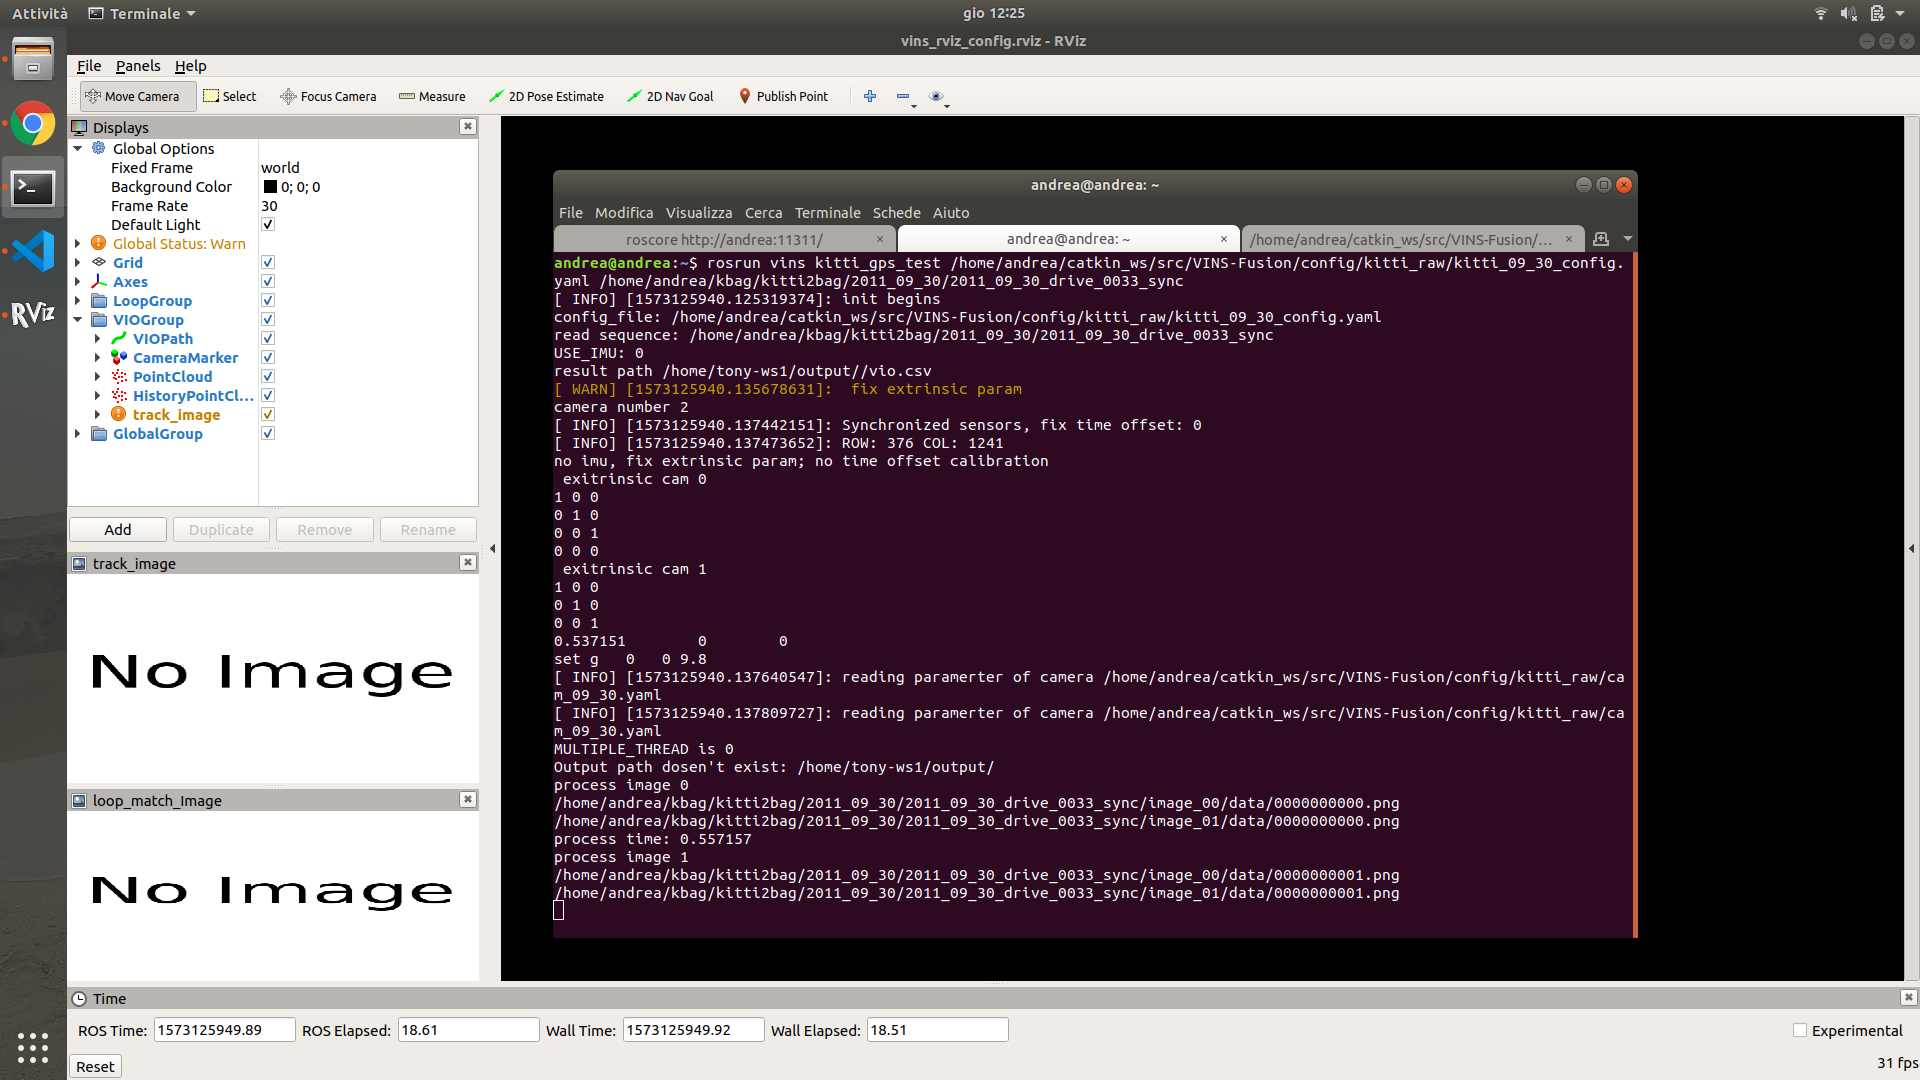1920x1080 pixels.
Task: Select the Publish Point tool
Action: 784,96
